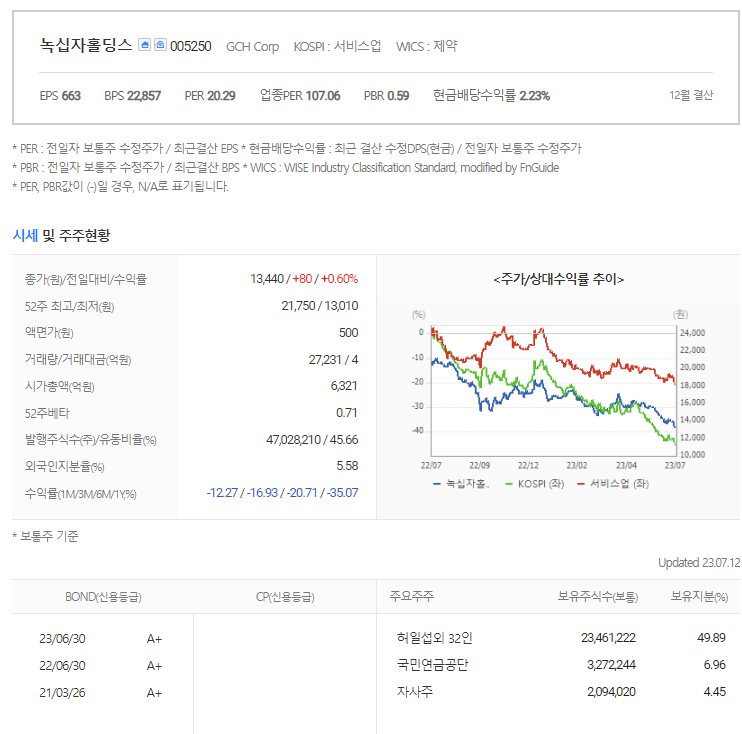Click the BPS 22,857 value
The width and height of the screenshot is (742, 734).
(x=132, y=96)
